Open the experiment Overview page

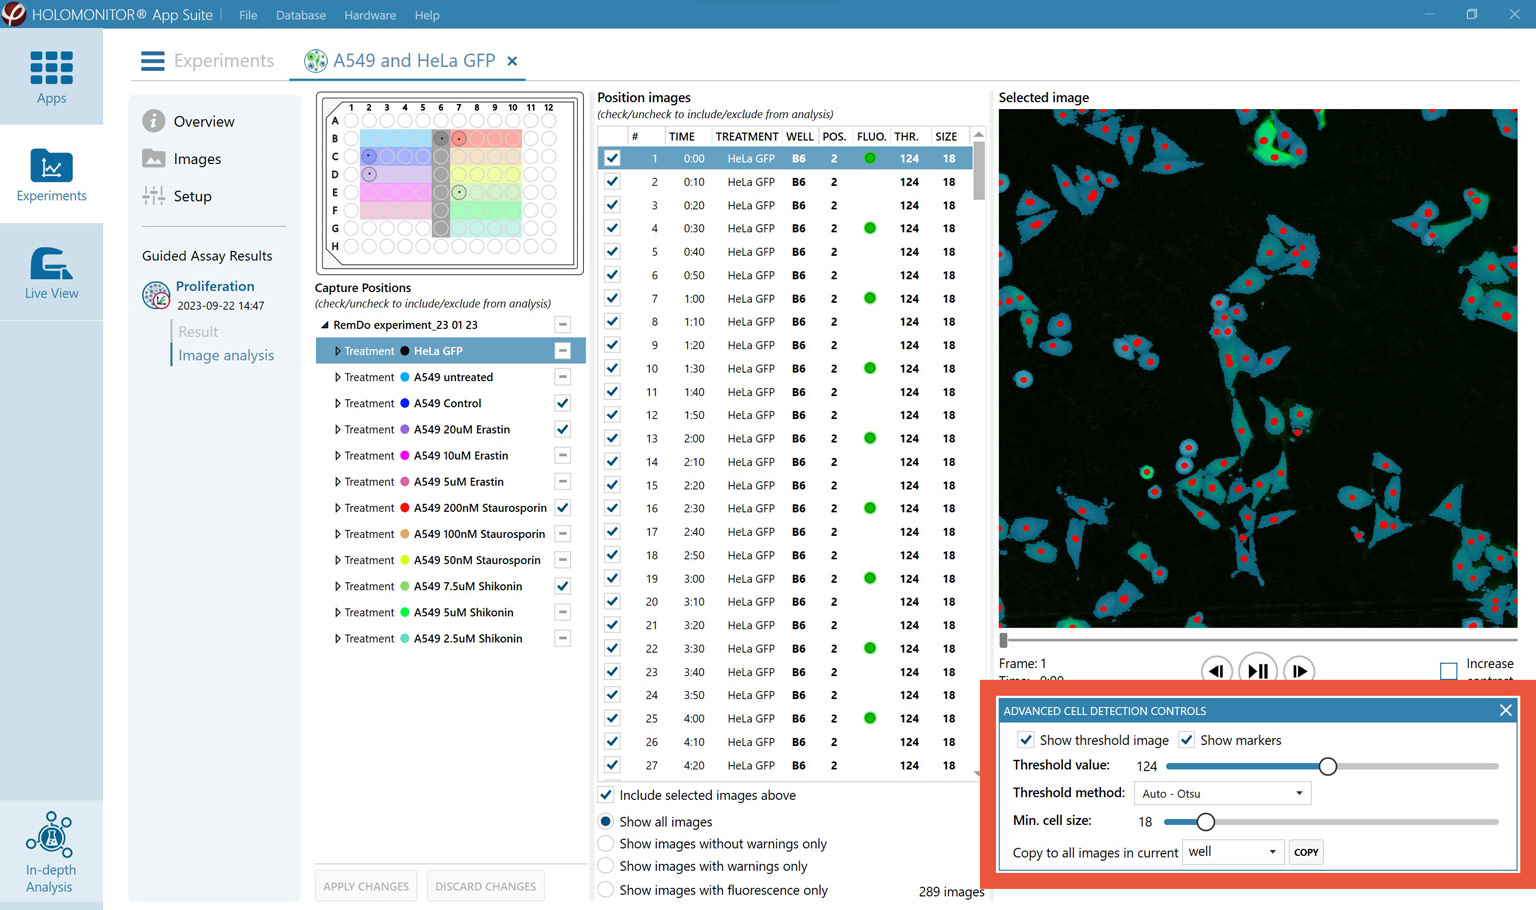click(x=202, y=121)
